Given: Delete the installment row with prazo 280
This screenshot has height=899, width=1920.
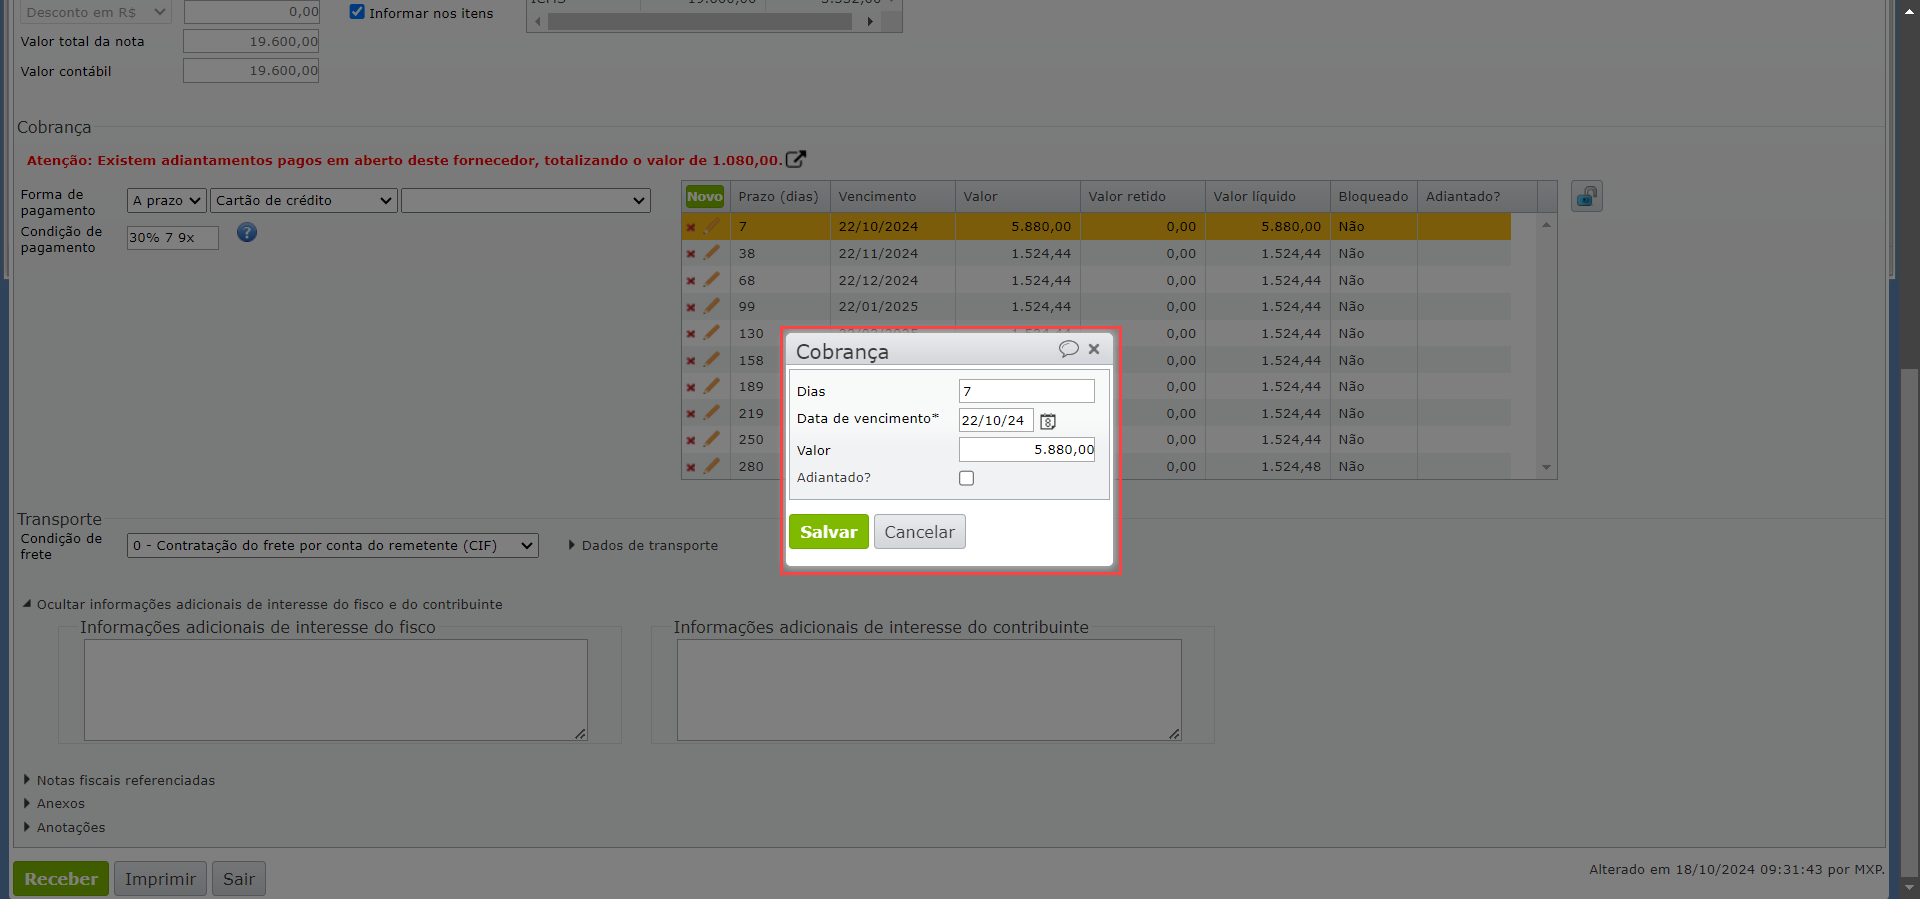Looking at the screenshot, I should (x=691, y=467).
